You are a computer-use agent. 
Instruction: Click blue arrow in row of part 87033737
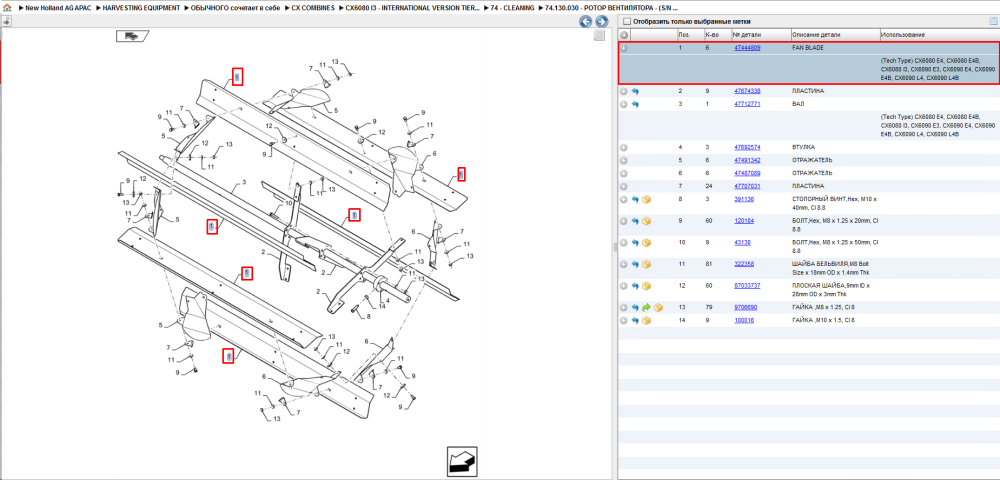pos(635,286)
